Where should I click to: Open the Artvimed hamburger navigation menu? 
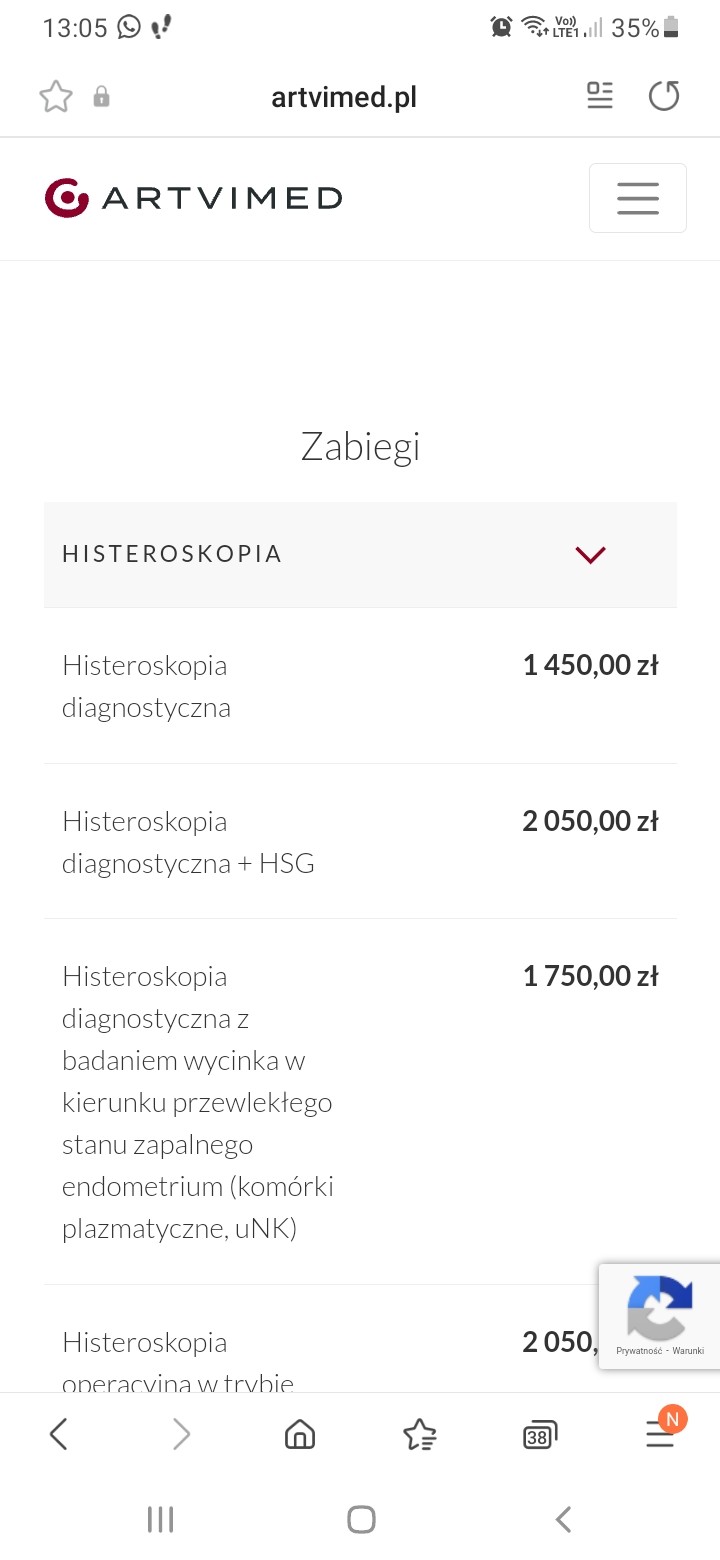(x=637, y=198)
